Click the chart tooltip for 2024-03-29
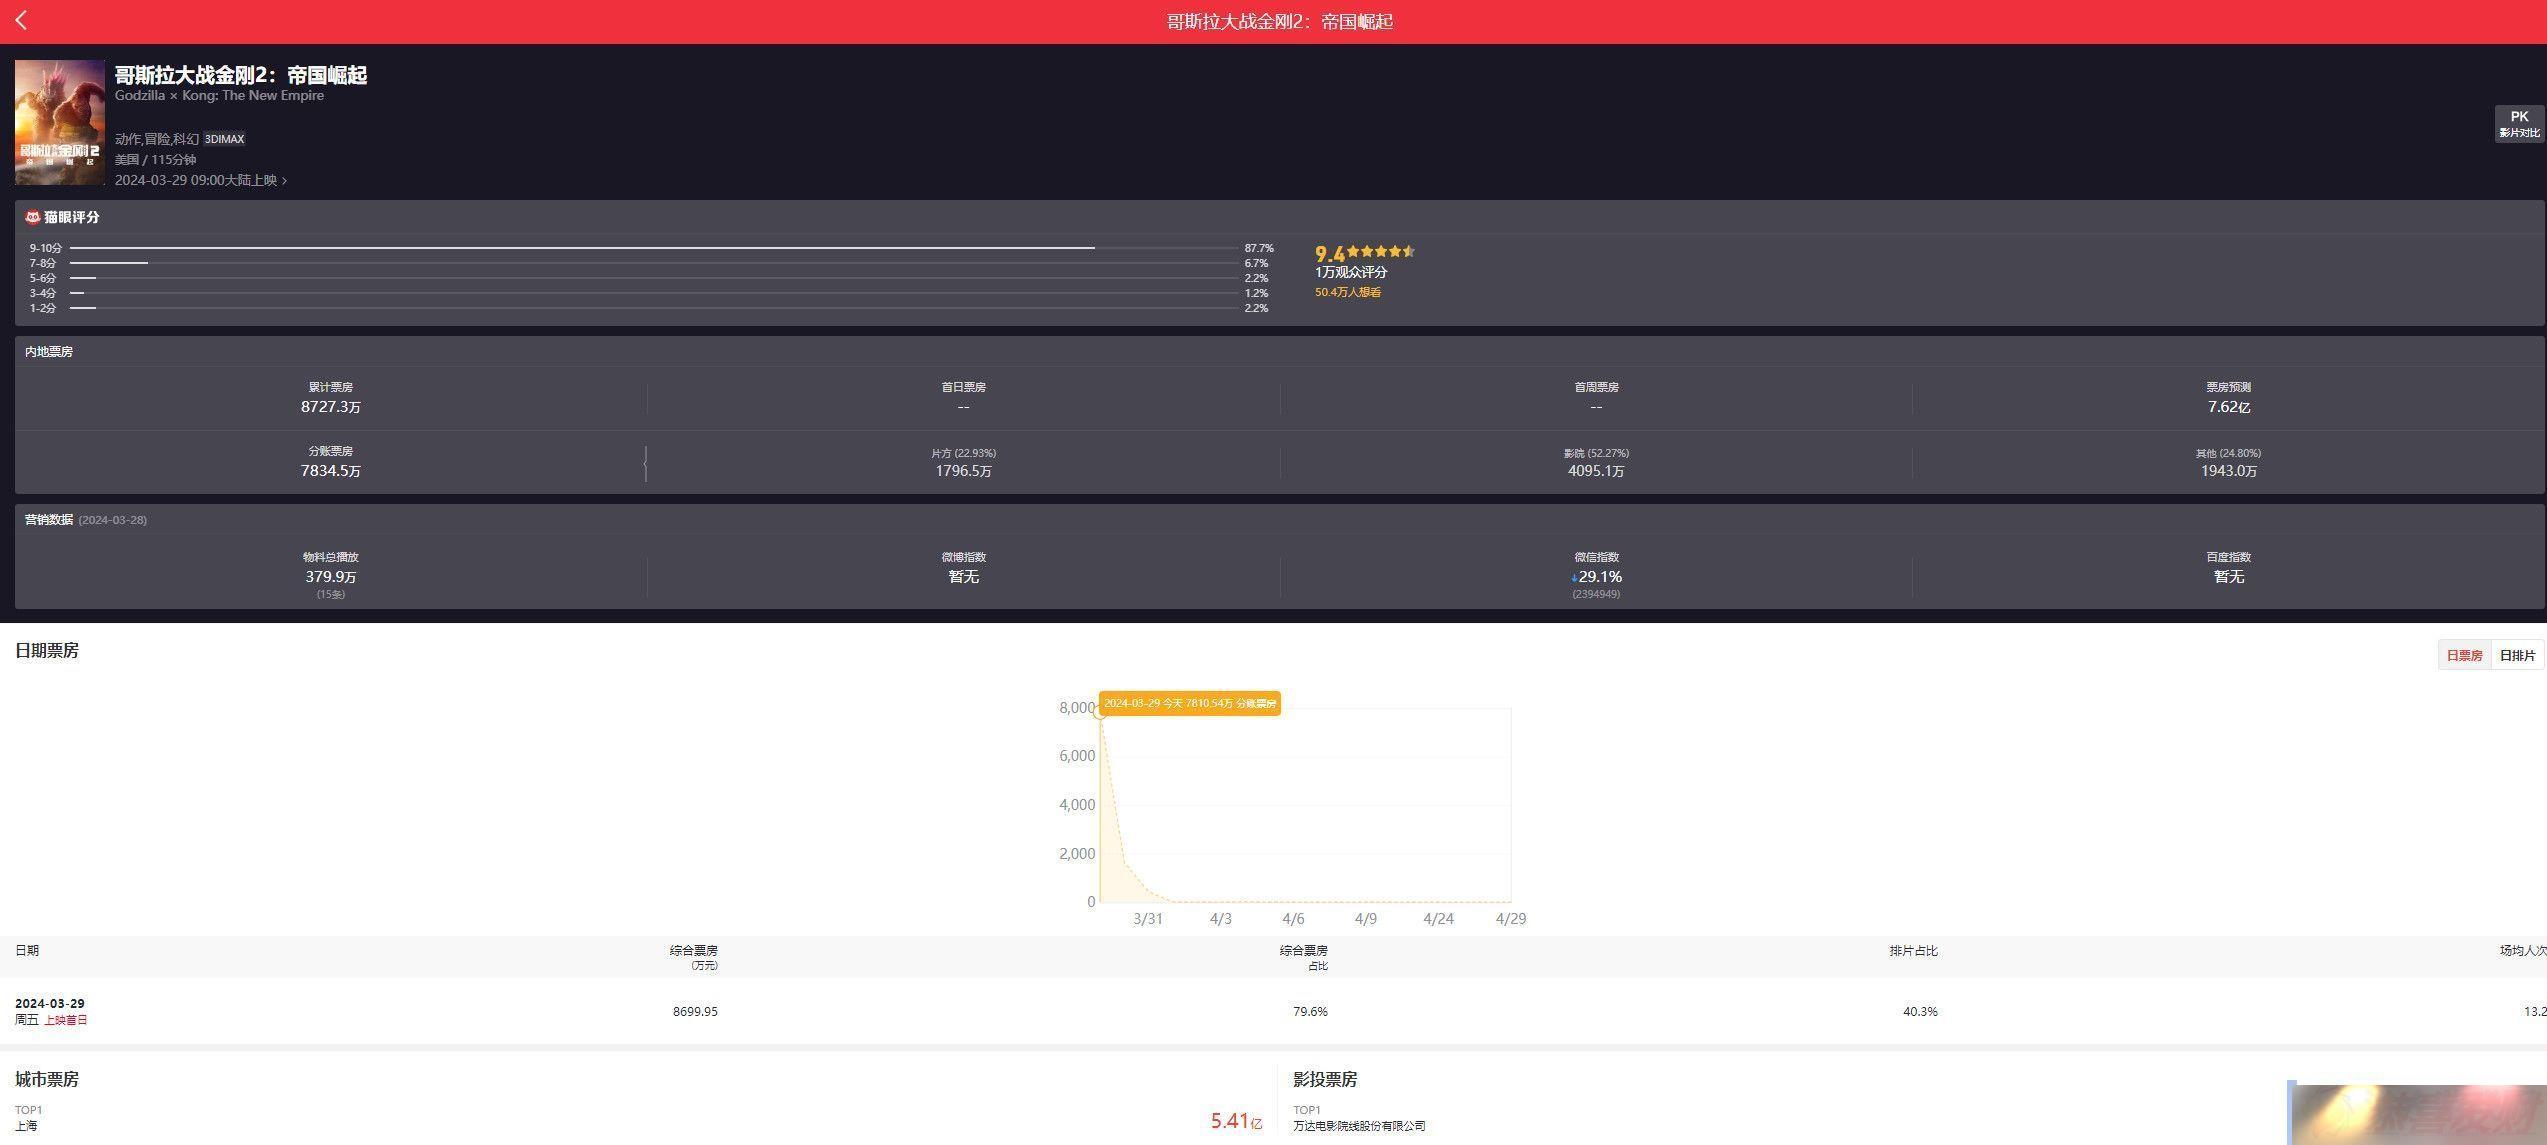Screen dimensions: 2547x1145 1189,704
